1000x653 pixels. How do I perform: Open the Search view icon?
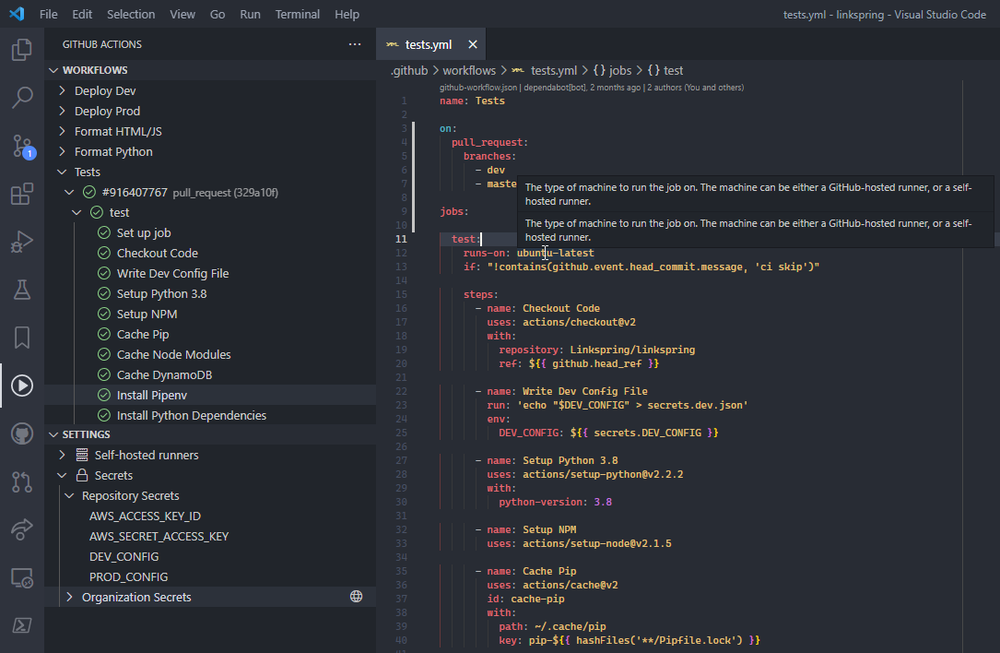pyautogui.click(x=22, y=98)
